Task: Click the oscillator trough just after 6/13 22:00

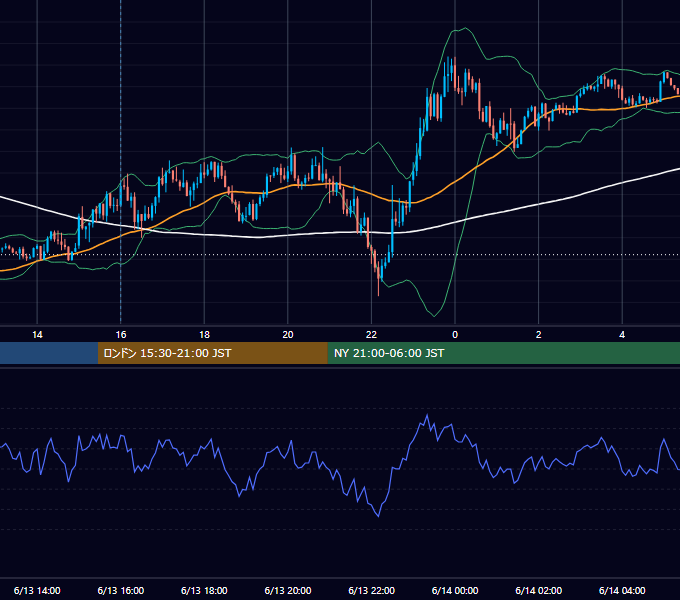Action: pyautogui.click(x=378, y=516)
